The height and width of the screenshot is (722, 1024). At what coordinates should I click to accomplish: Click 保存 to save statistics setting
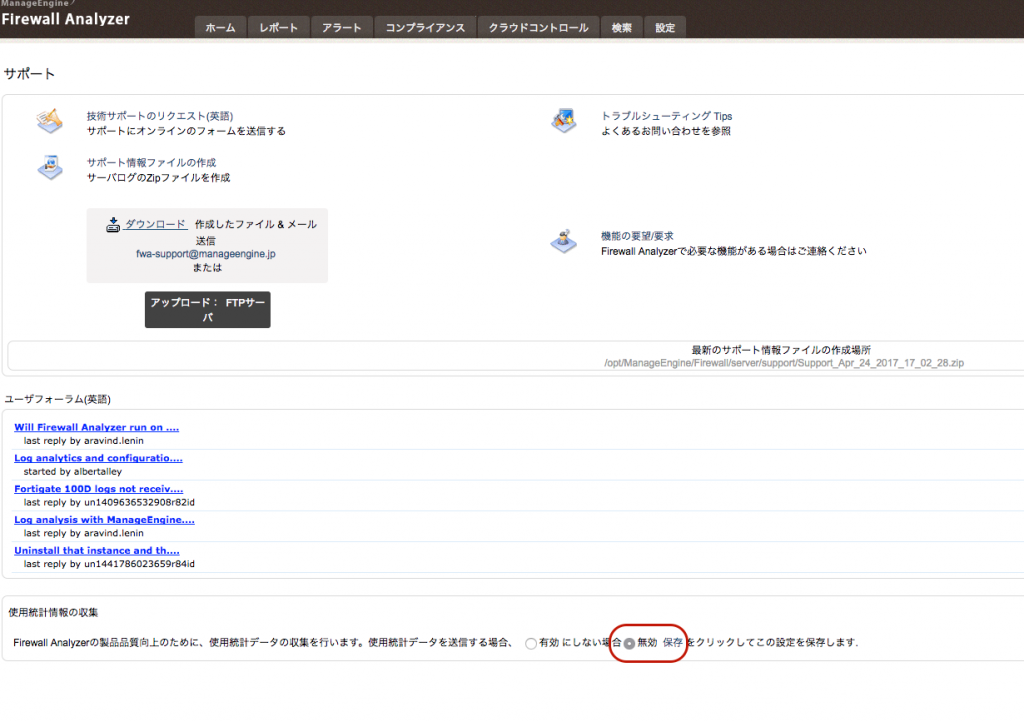(673, 642)
